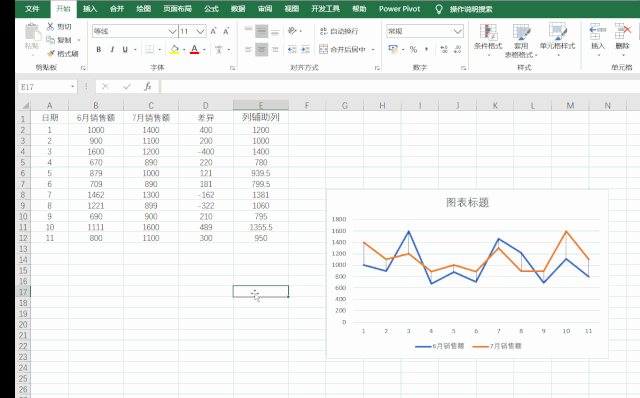
Task: Open font color dropdown arrow
Action: click(204, 50)
